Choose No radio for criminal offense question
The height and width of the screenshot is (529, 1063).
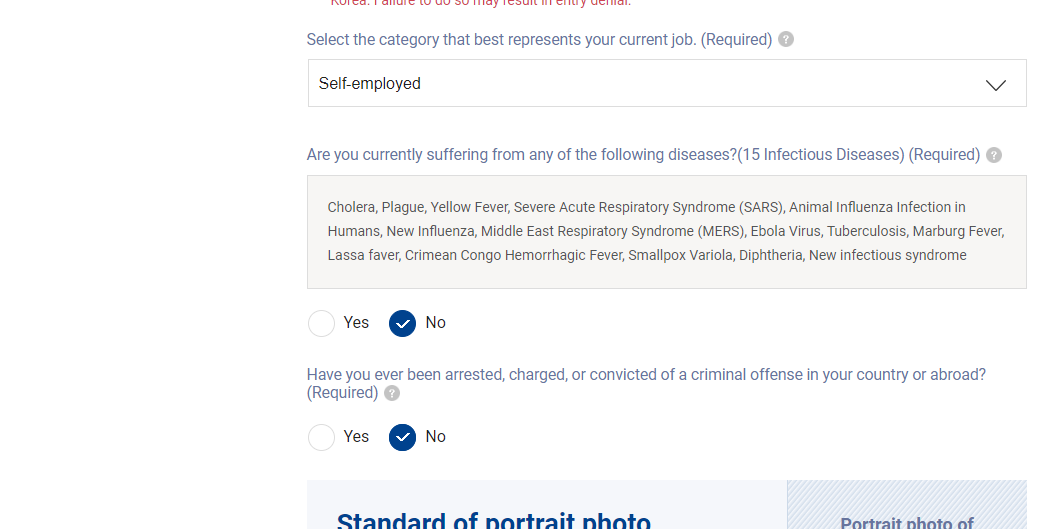402,437
